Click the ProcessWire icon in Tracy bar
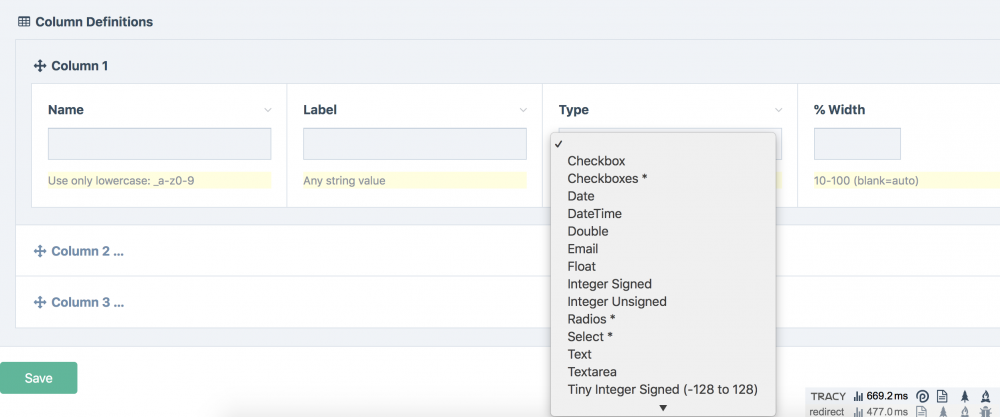This screenshot has height=417, width=1000. point(921,396)
